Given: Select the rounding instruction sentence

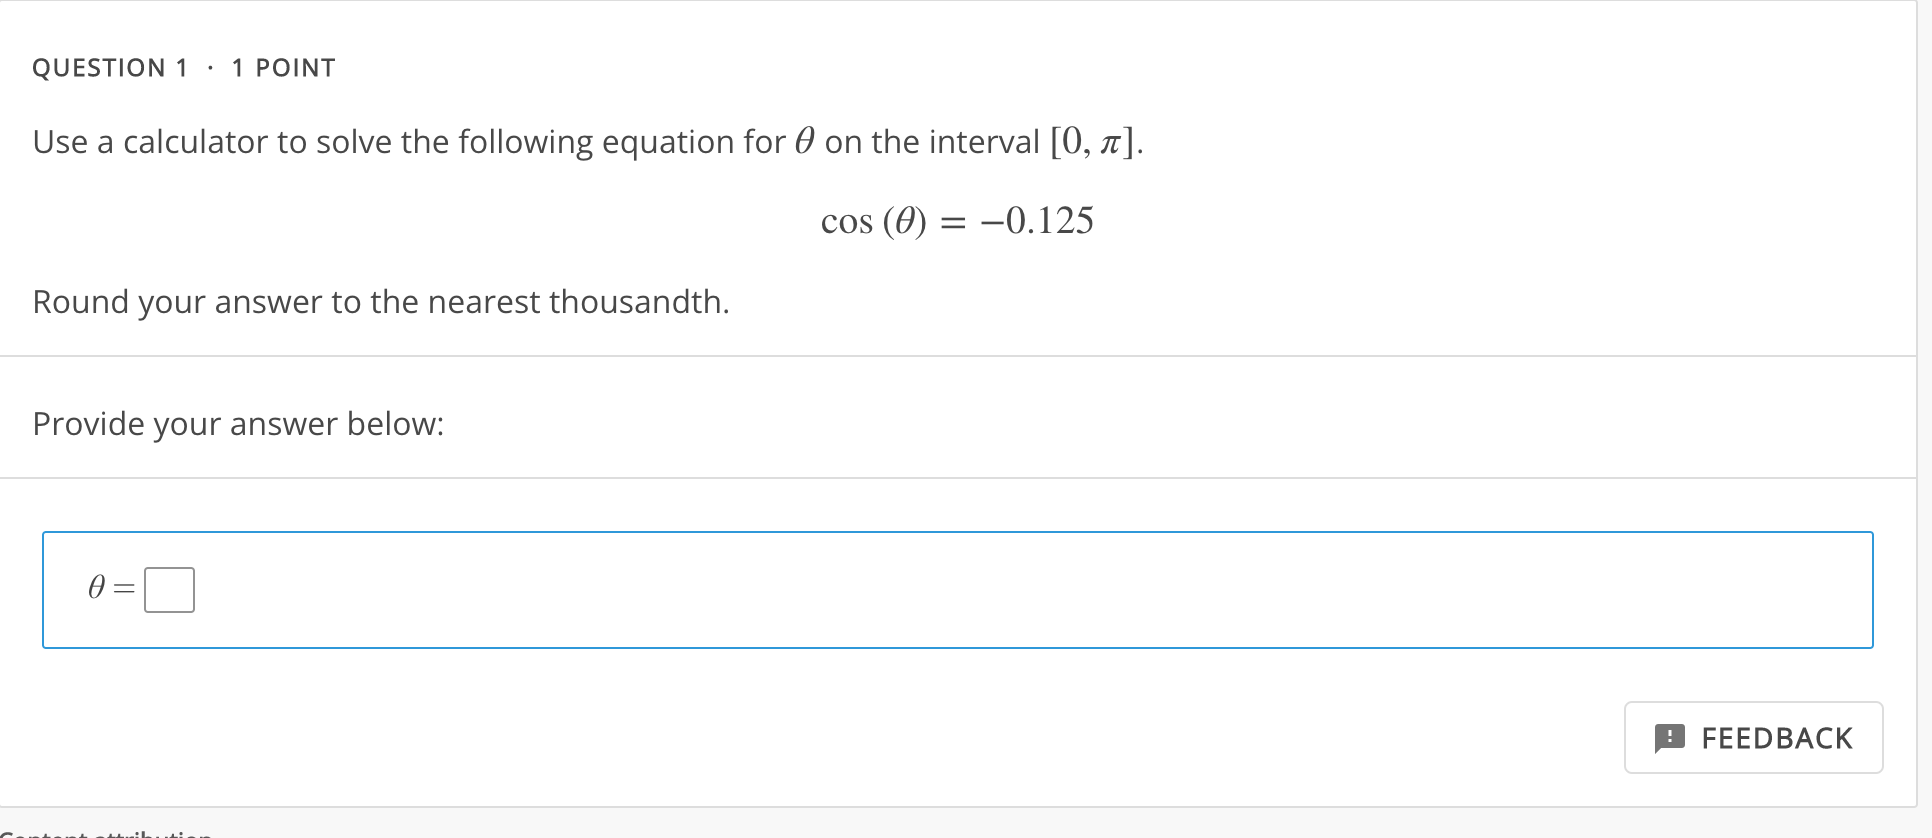Looking at the screenshot, I should tap(380, 301).
